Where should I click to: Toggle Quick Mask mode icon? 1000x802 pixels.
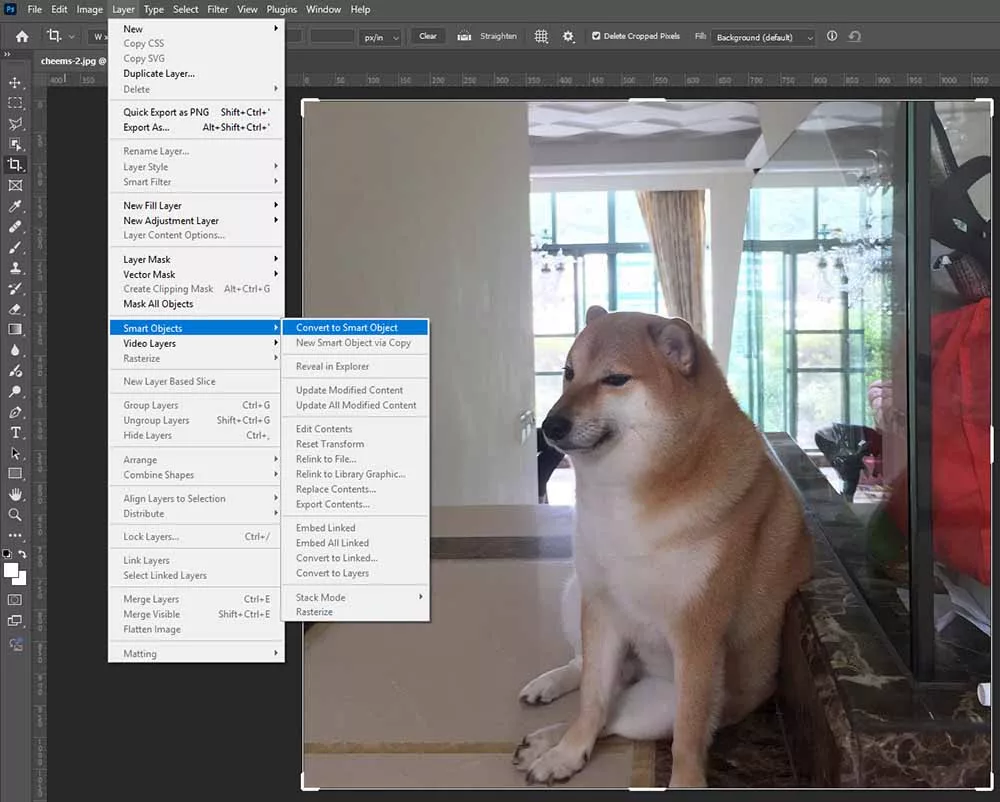tap(15, 600)
